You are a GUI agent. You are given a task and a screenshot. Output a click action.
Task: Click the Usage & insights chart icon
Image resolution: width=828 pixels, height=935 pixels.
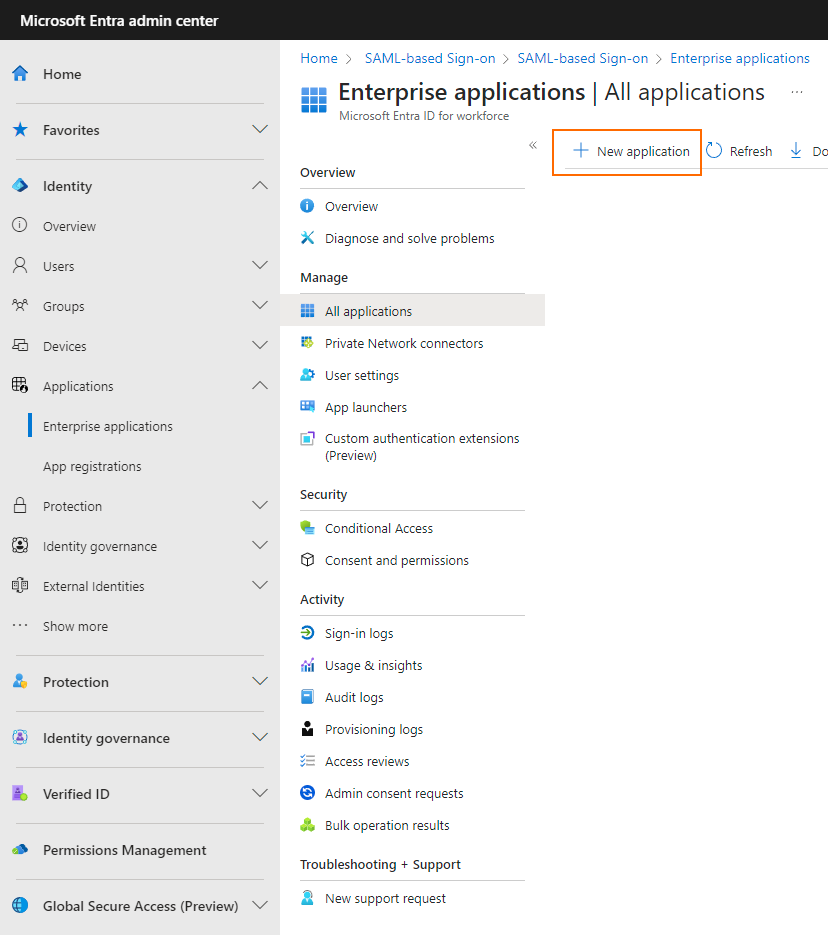point(308,665)
